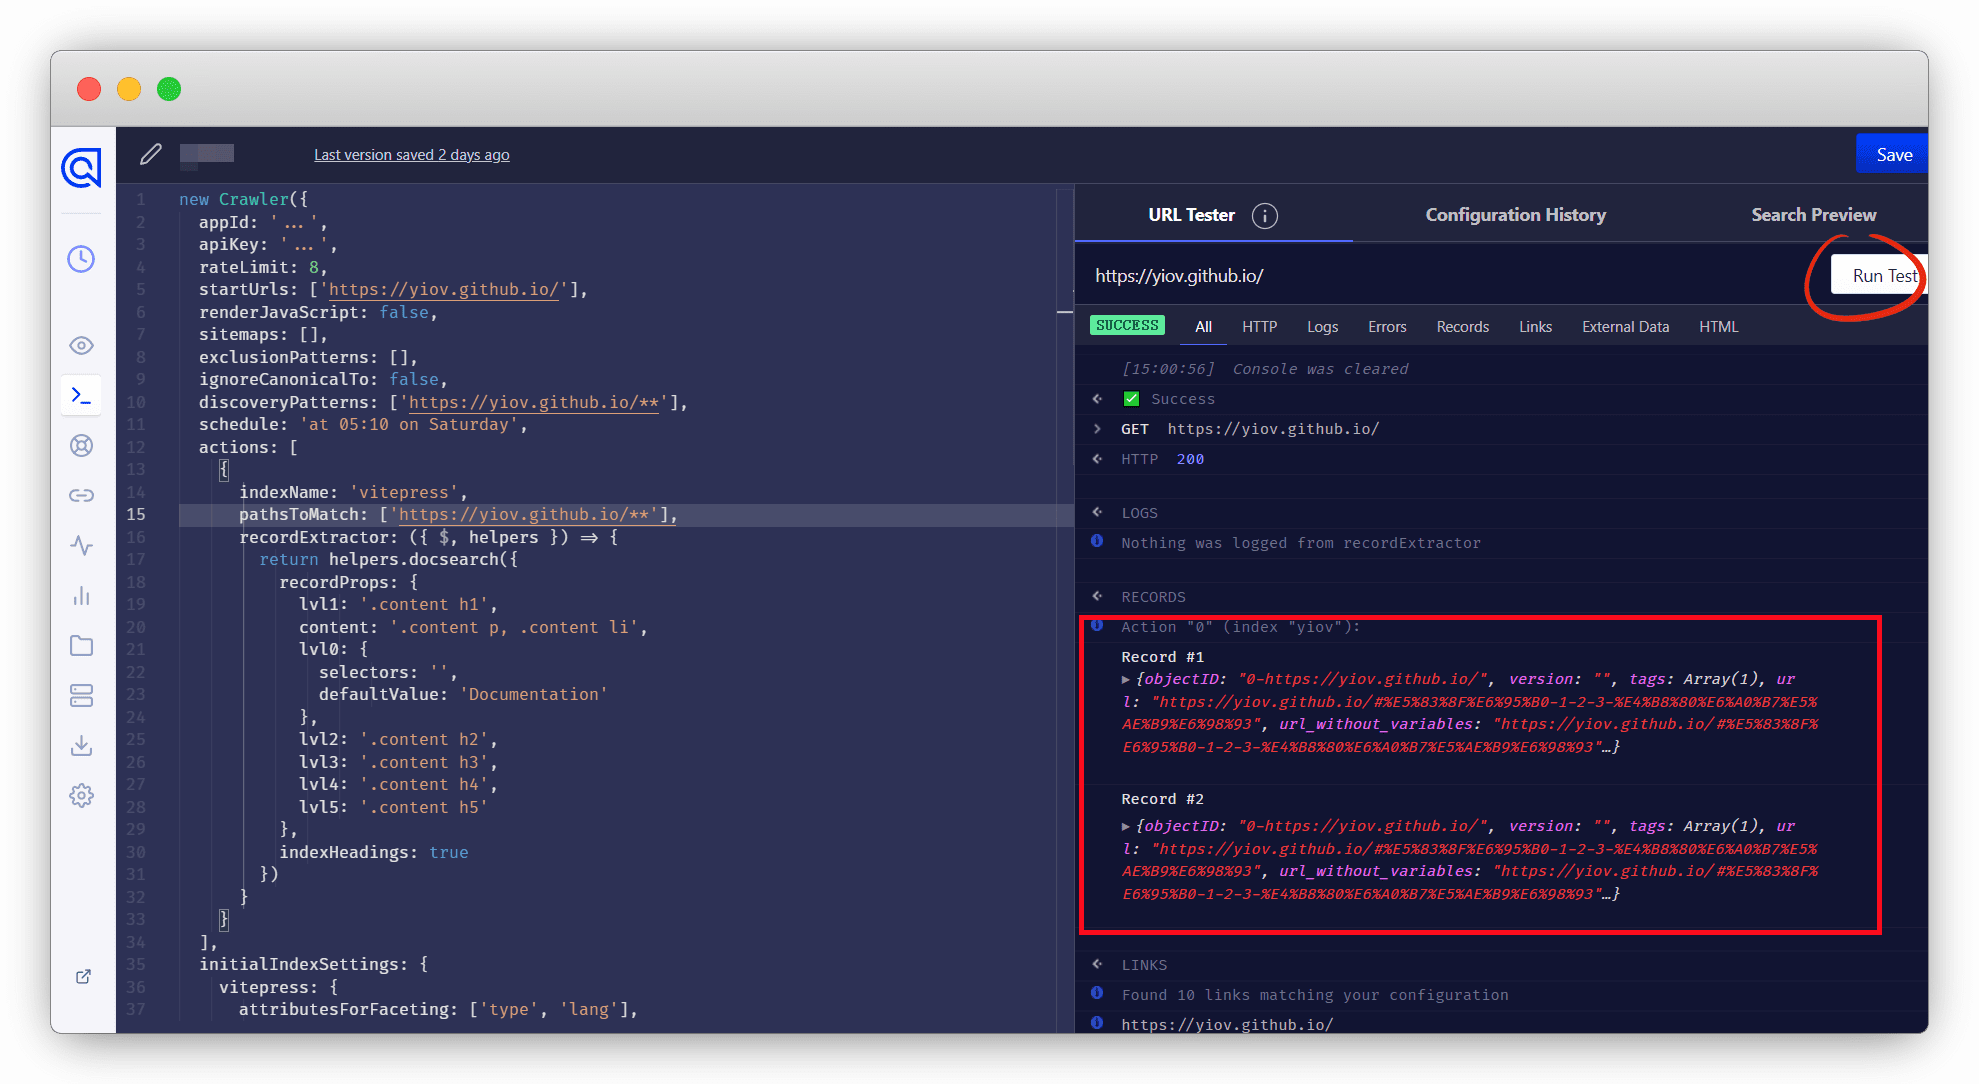
Task: Click the Algolia logo icon
Action: pyautogui.click(x=81, y=167)
